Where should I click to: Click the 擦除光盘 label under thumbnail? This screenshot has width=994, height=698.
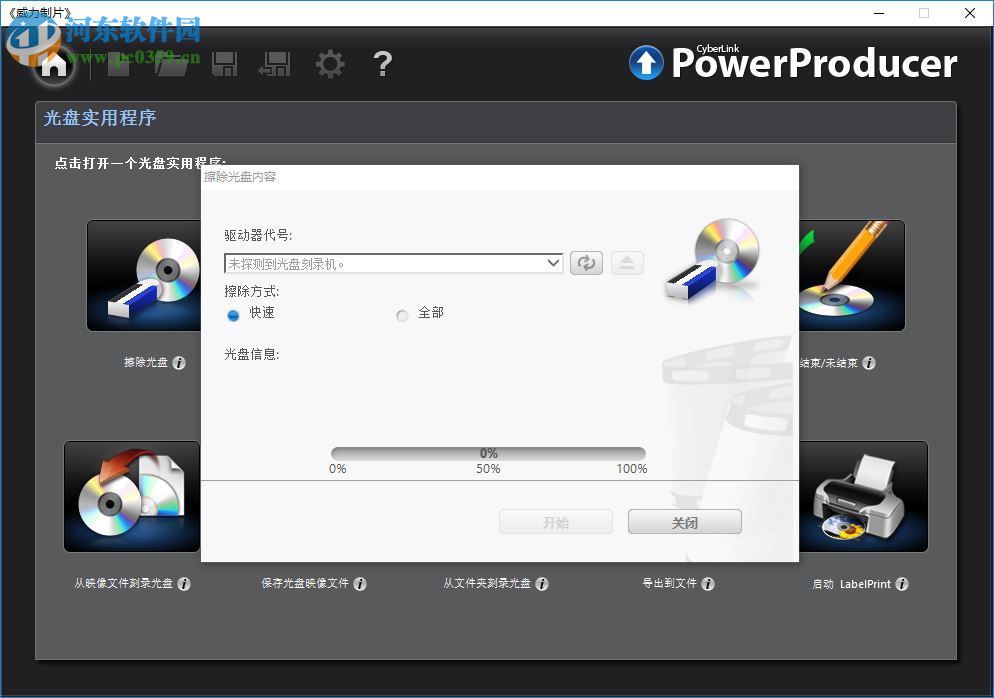tap(146, 362)
